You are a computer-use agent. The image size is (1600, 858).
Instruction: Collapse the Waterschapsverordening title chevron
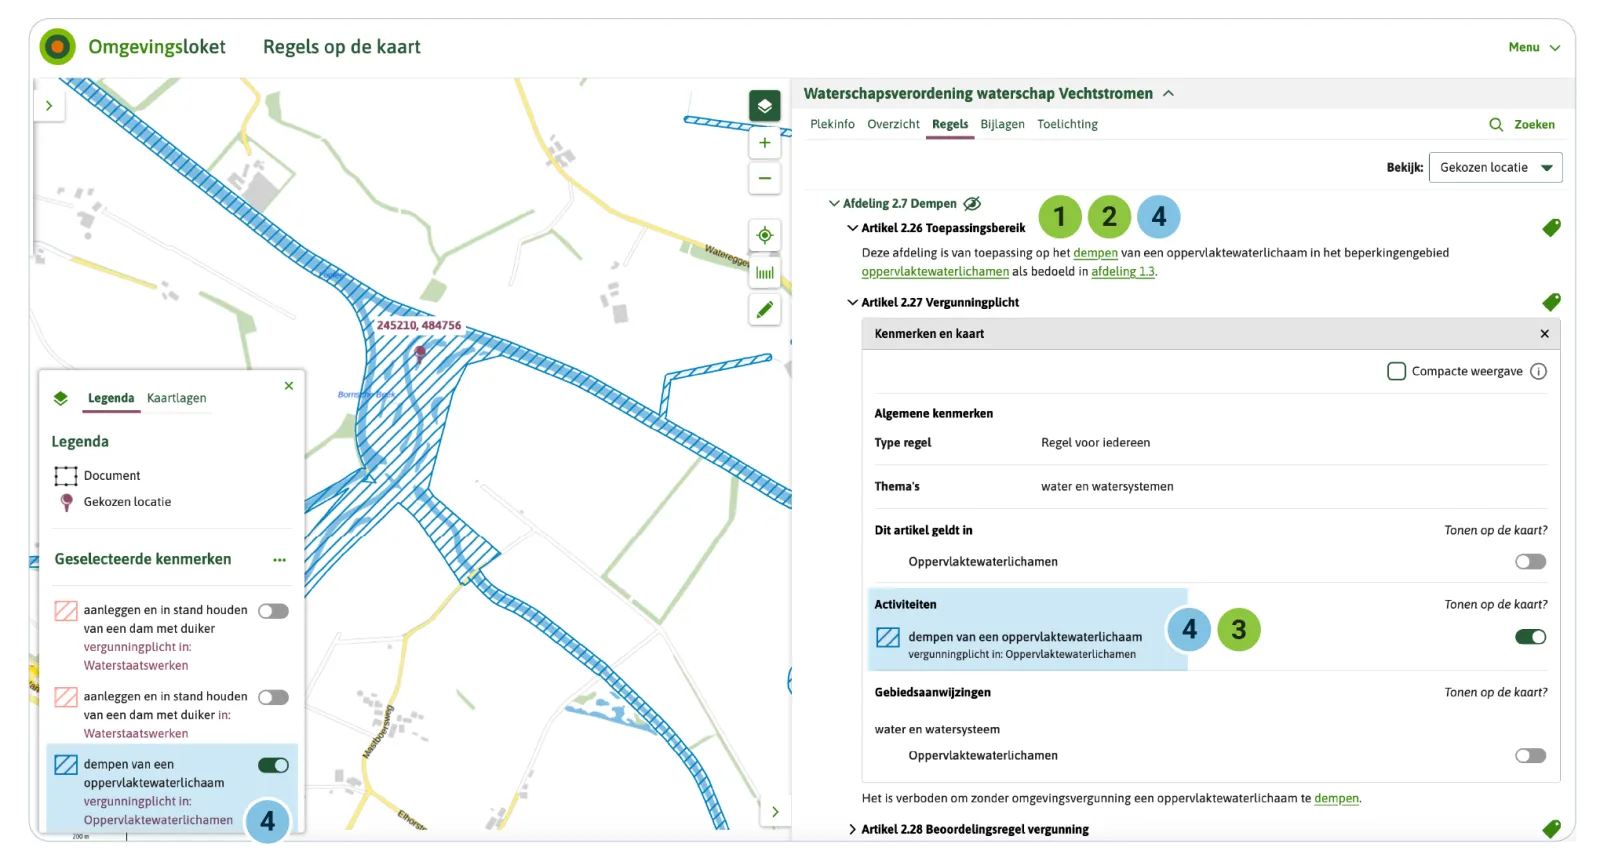(x=1168, y=93)
